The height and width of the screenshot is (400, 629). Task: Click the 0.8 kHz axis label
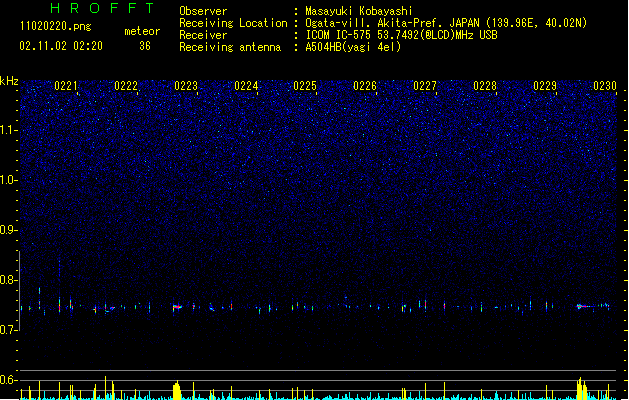8,280
